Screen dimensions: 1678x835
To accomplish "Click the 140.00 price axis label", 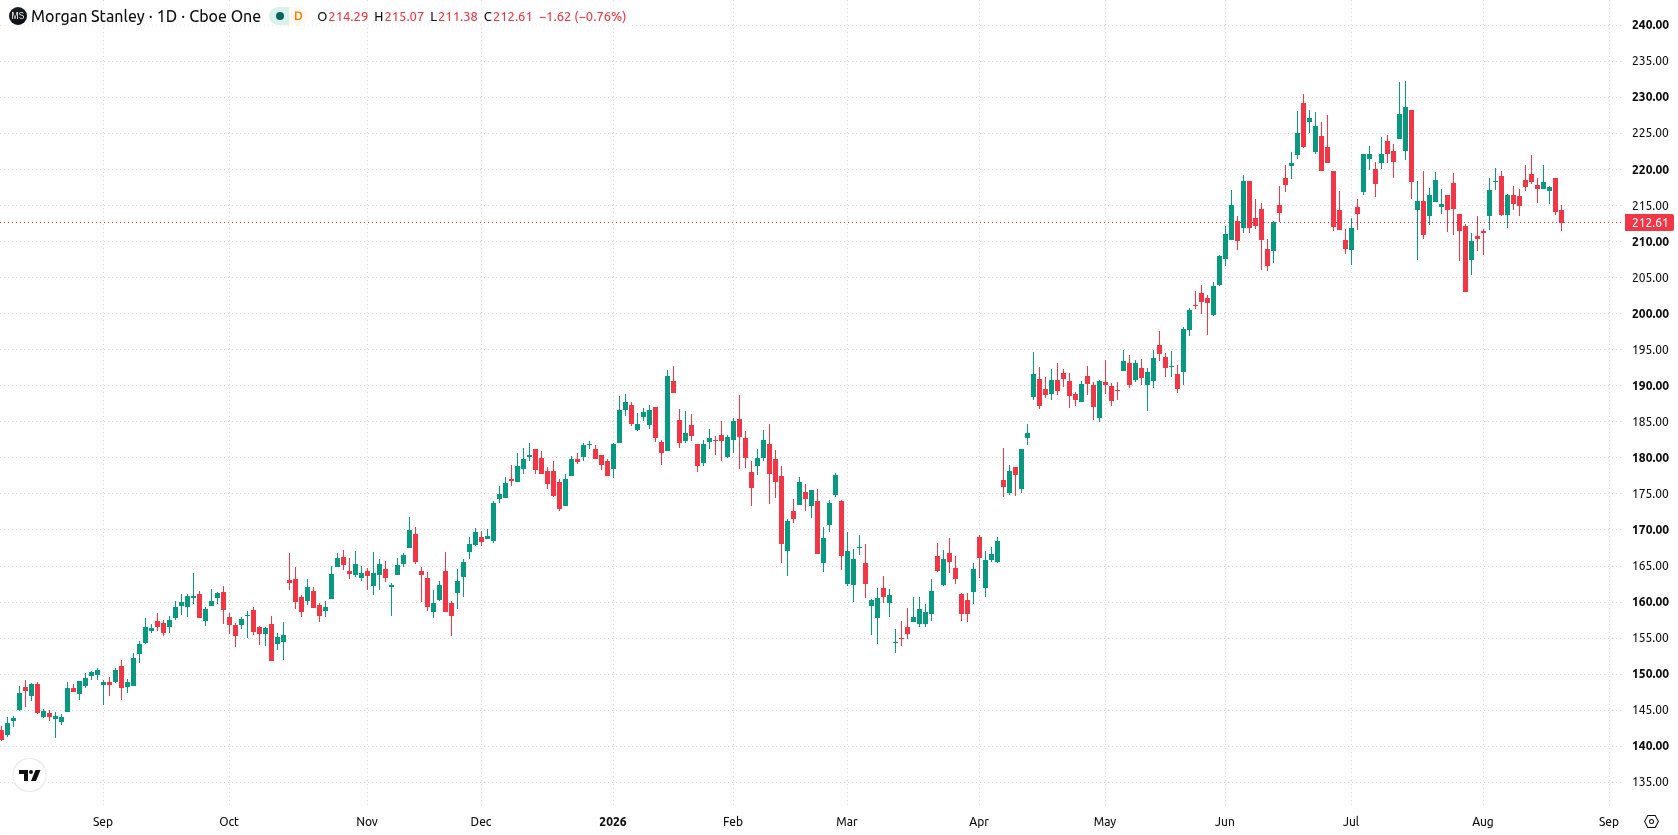I will click(1650, 746).
